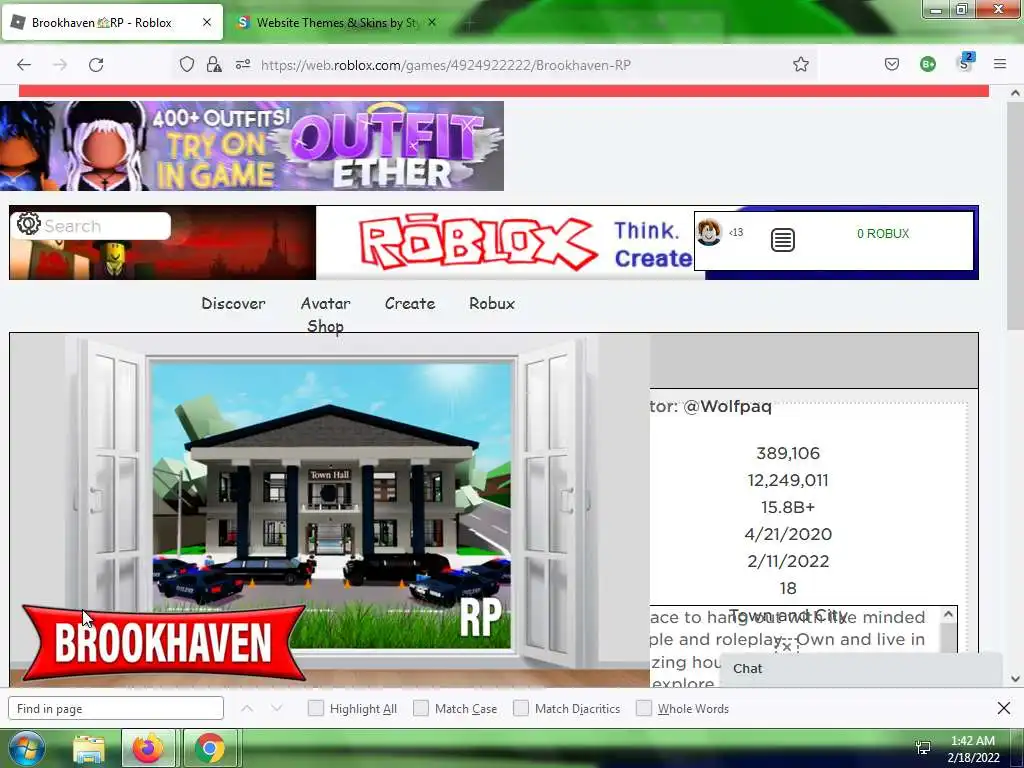1024x768 pixels.
Task: Close the find bar
Action: (x=1004, y=708)
